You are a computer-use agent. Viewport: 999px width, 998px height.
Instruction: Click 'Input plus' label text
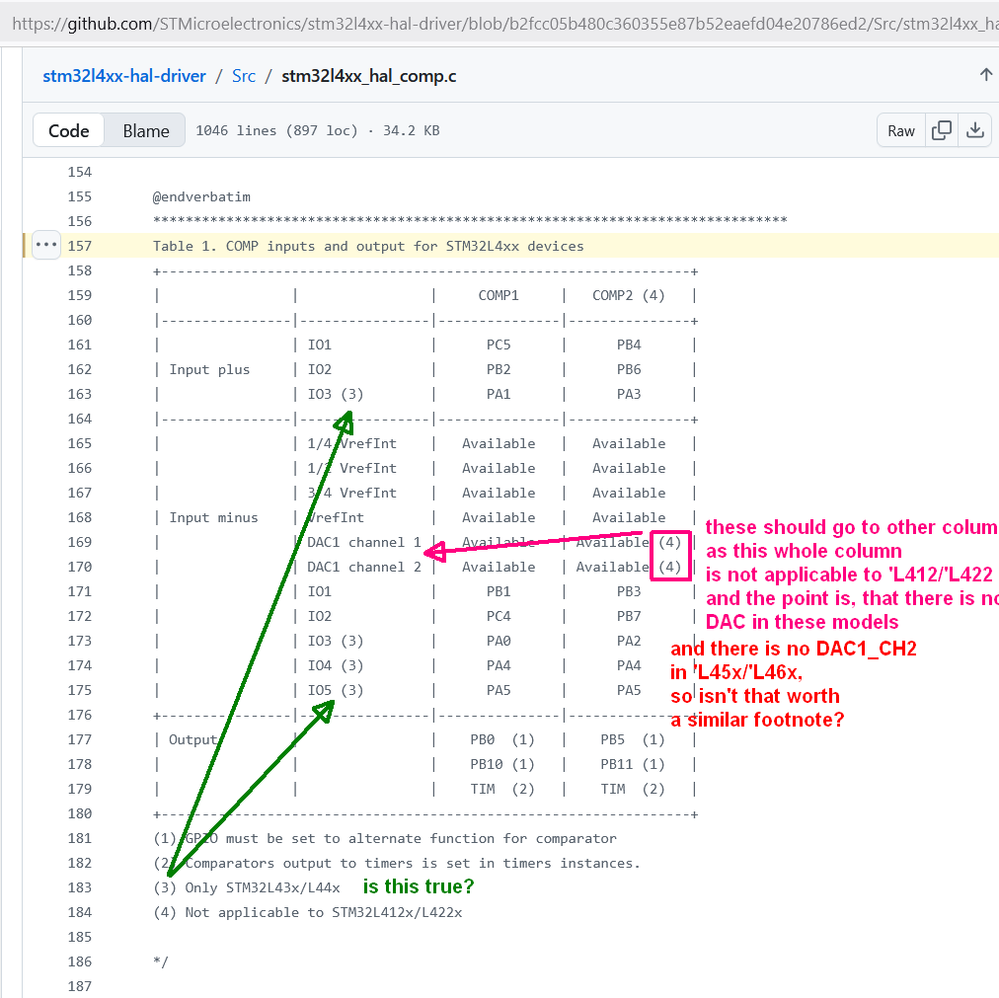pyautogui.click(x=210, y=370)
